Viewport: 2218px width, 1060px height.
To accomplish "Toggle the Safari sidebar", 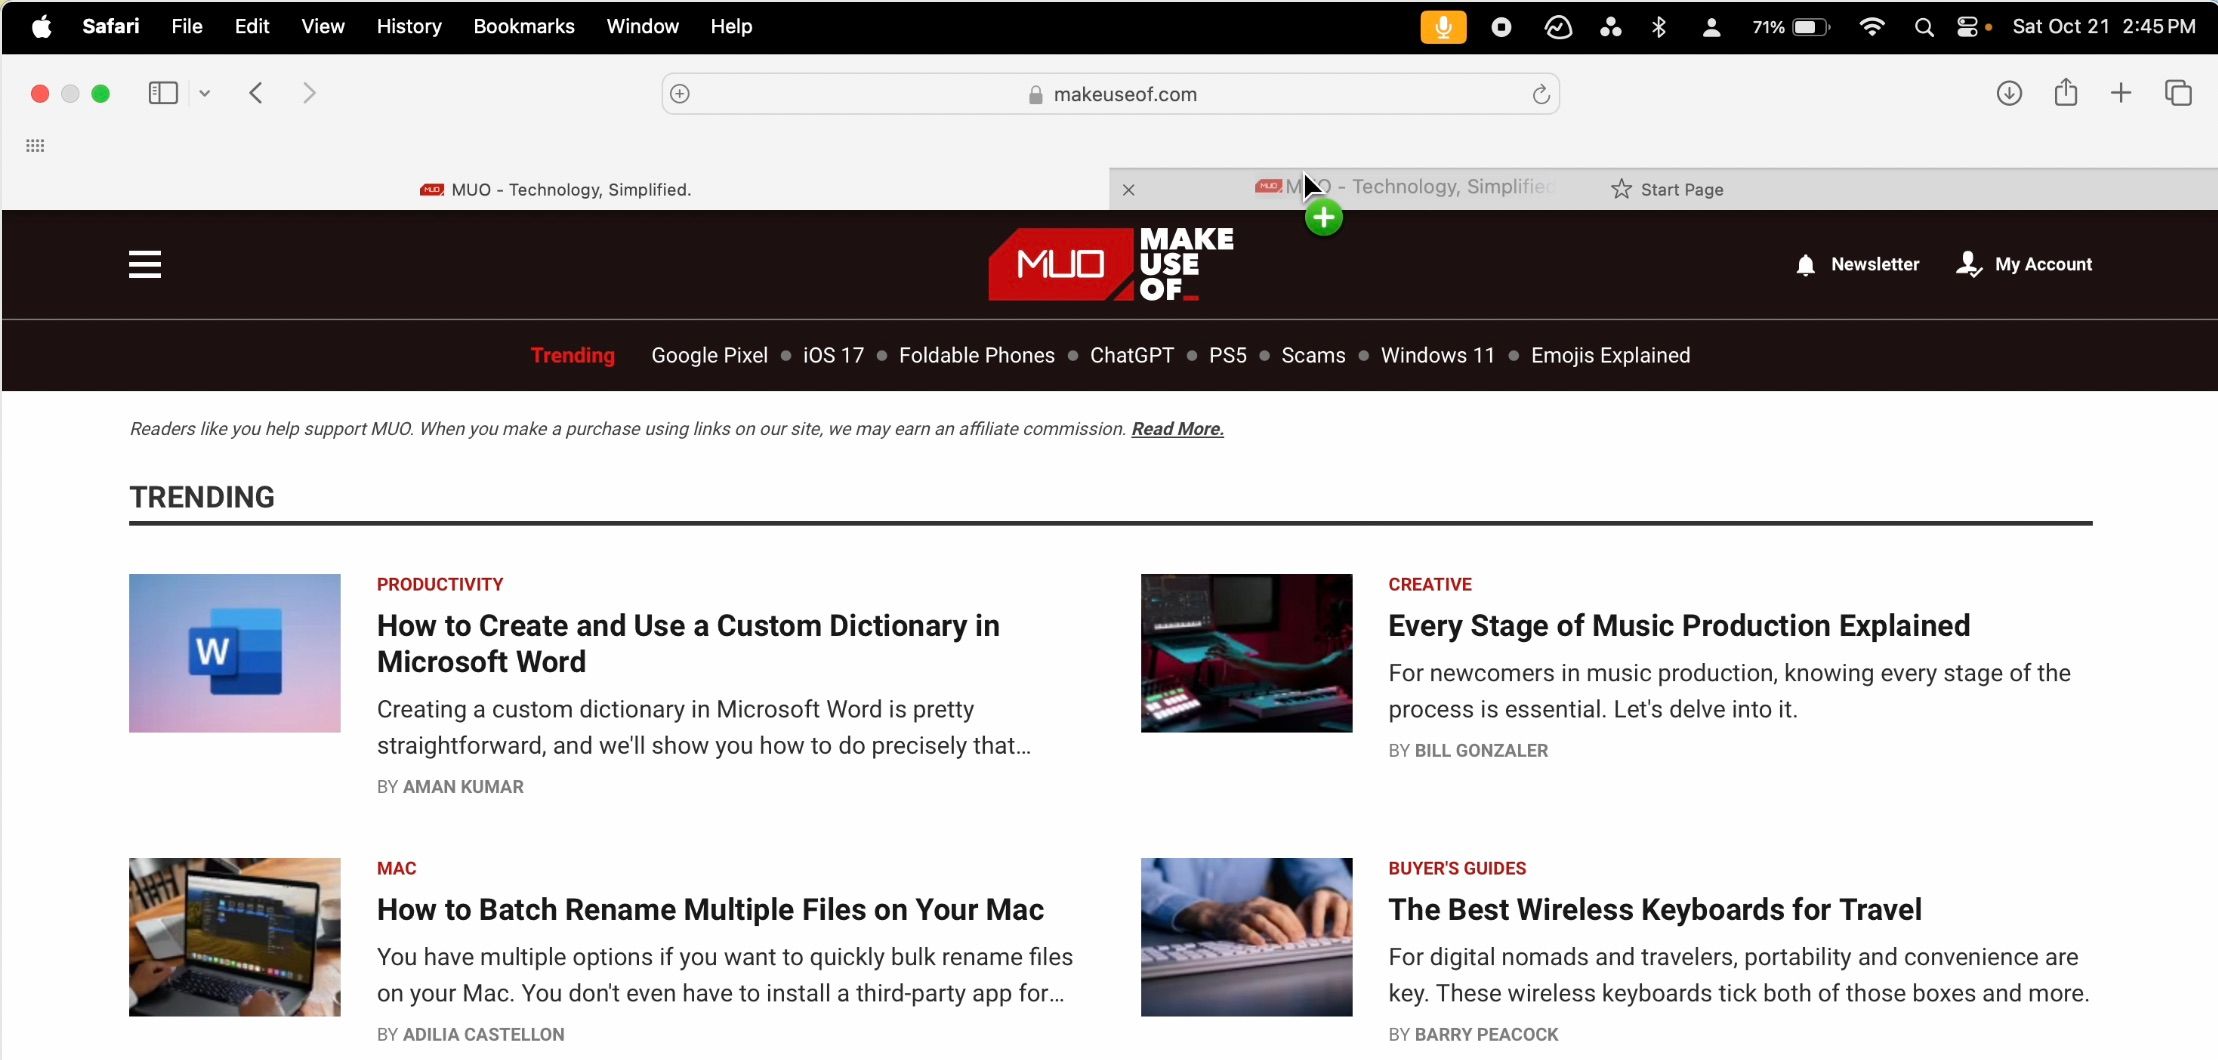I will coord(161,92).
